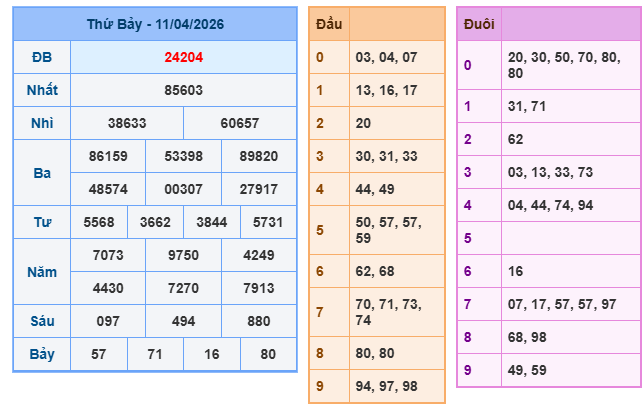This screenshot has width=644, height=413.
Task: Click the Nhì prize number 38633
Action: click(x=127, y=123)
